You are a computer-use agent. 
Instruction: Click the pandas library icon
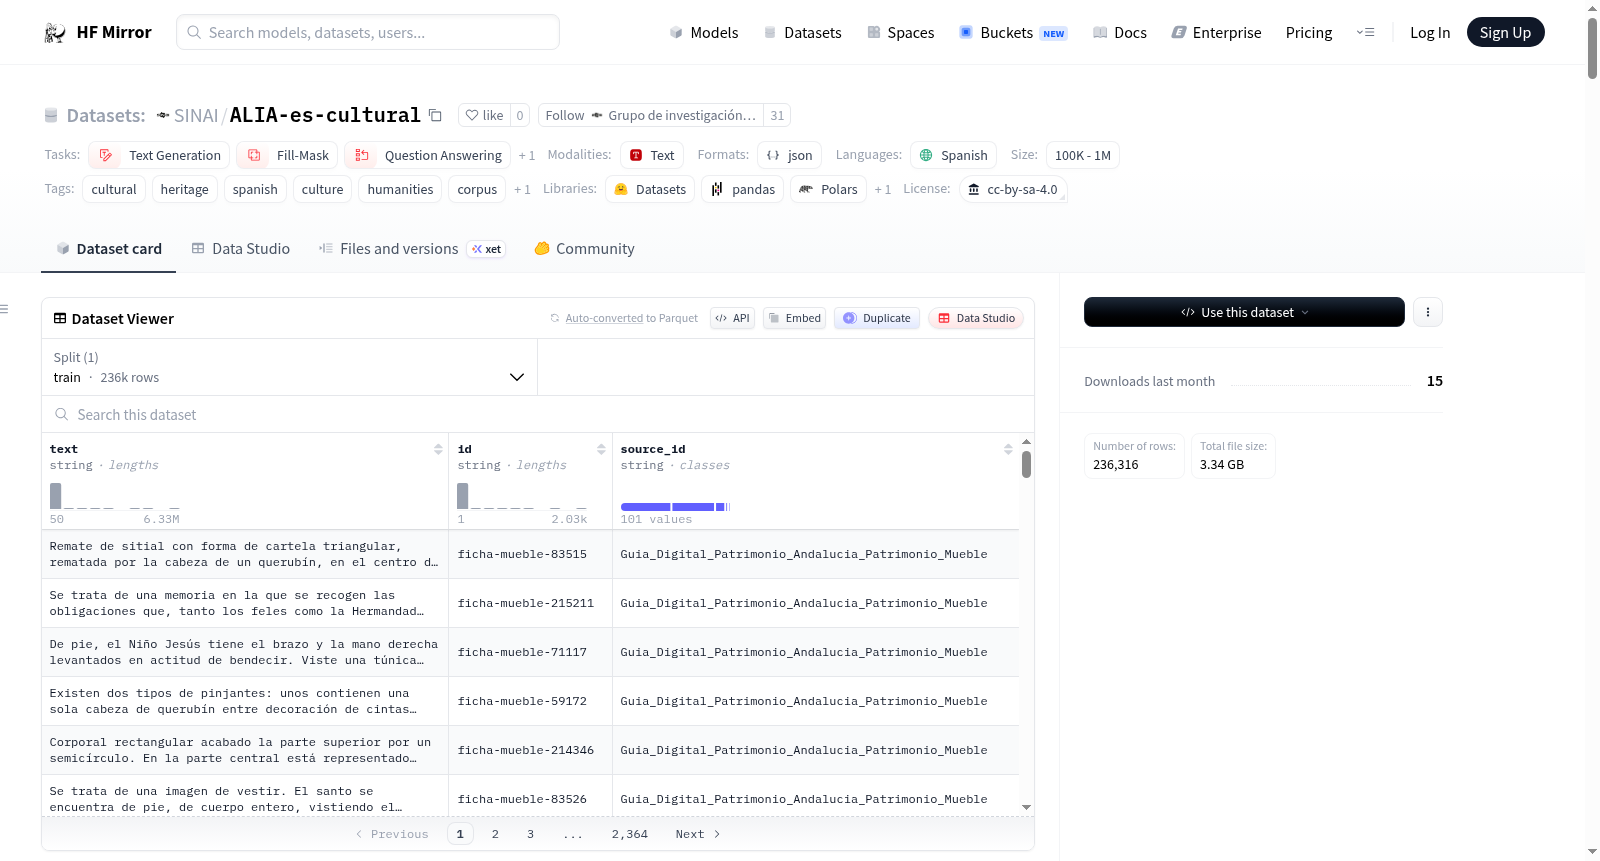point(717,189)
